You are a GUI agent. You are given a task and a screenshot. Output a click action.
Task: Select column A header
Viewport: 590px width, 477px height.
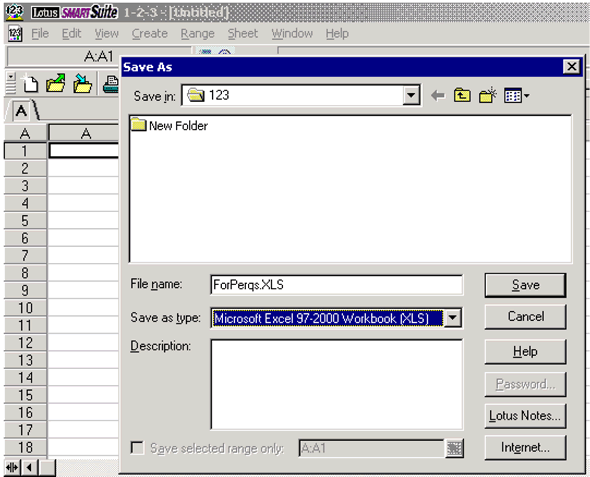86,133
